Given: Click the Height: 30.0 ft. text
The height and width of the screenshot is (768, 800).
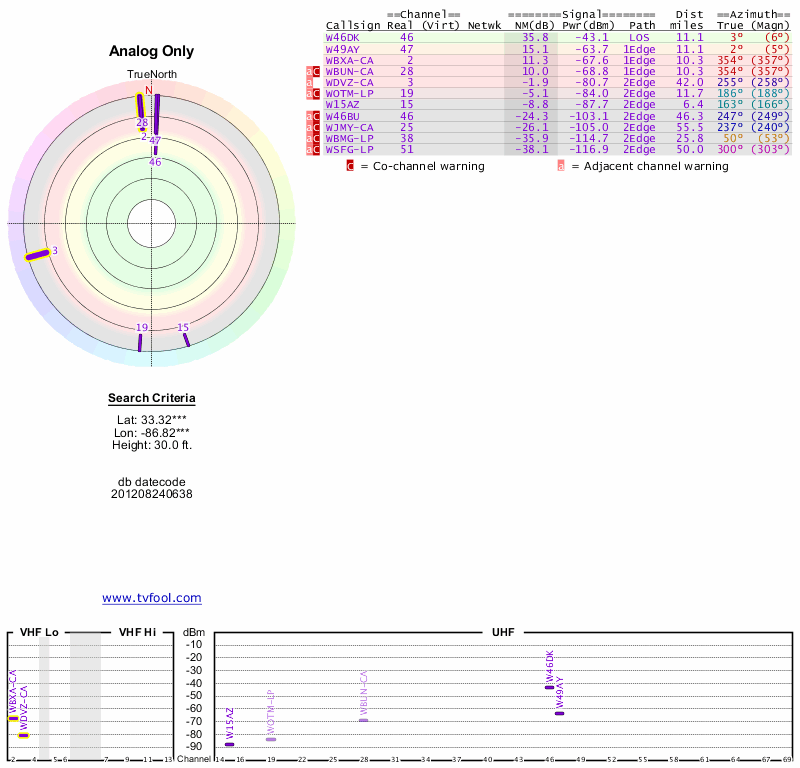Looking at the screenshot, I should [x=152, y=445].
